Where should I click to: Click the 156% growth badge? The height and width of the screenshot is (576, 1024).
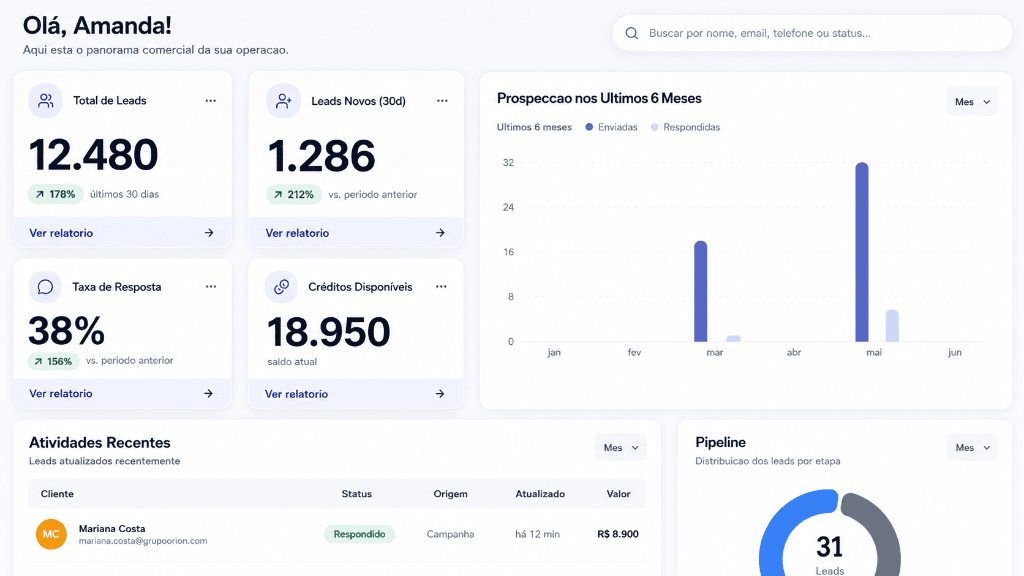click(54, 361)
